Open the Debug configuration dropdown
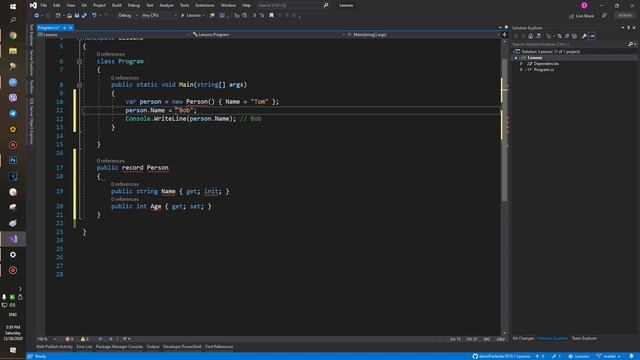 pyautogui.click(x=127, y=16)
